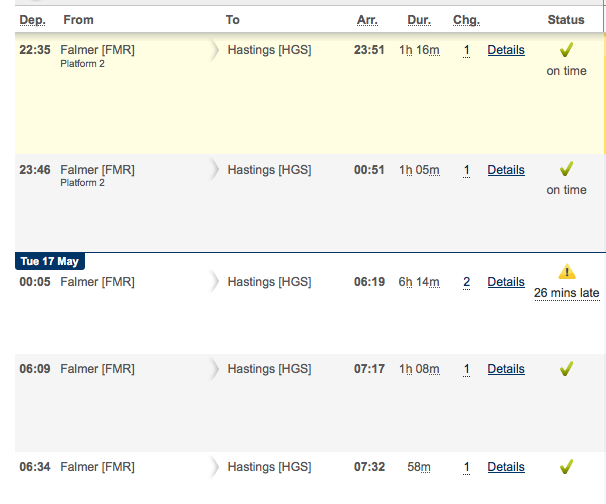Click the Dep. column header

(x=32, y=20)
